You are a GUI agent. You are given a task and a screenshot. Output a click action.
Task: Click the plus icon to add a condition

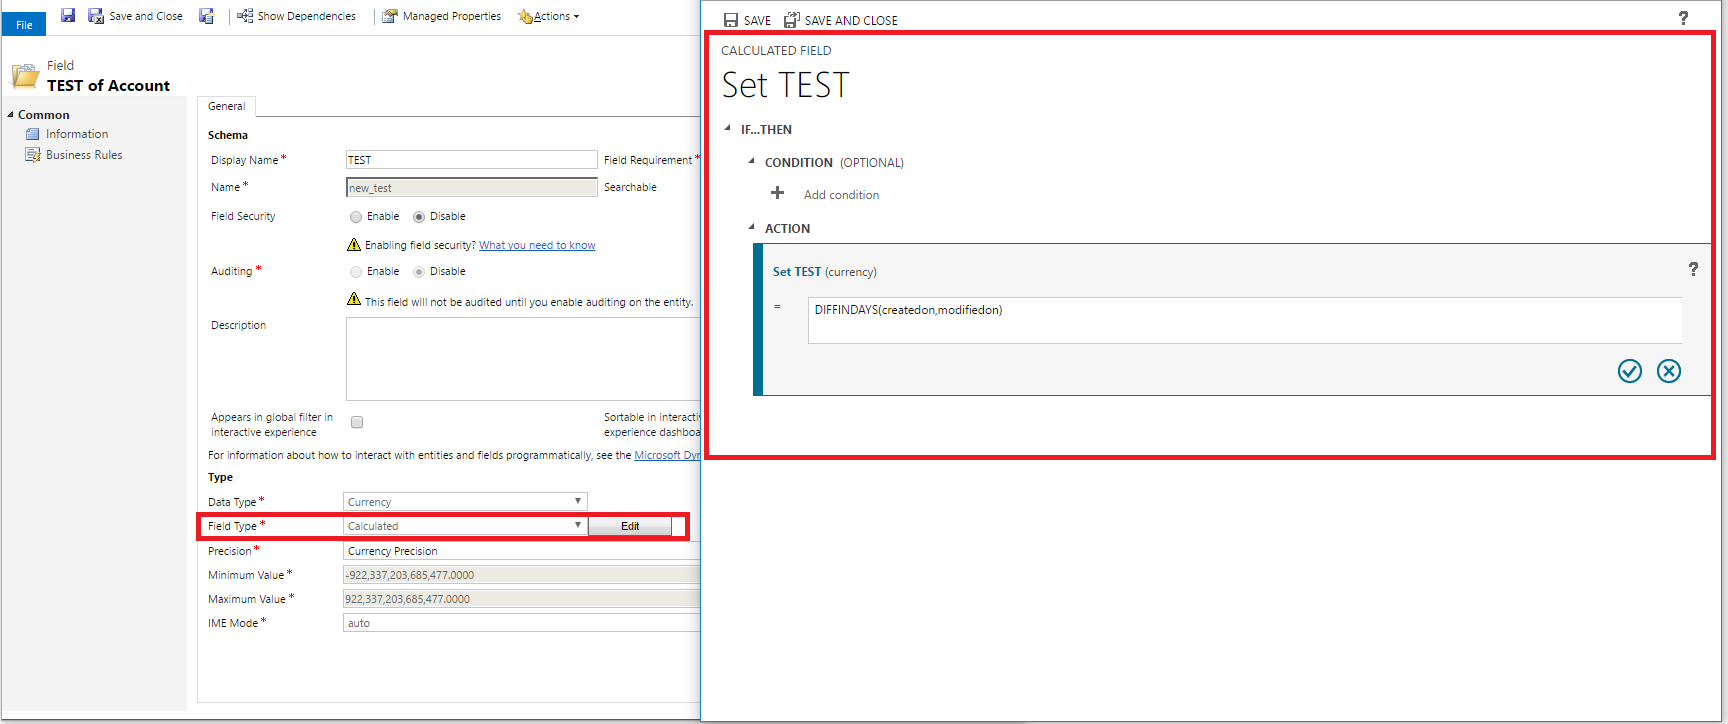pos(777,193)
